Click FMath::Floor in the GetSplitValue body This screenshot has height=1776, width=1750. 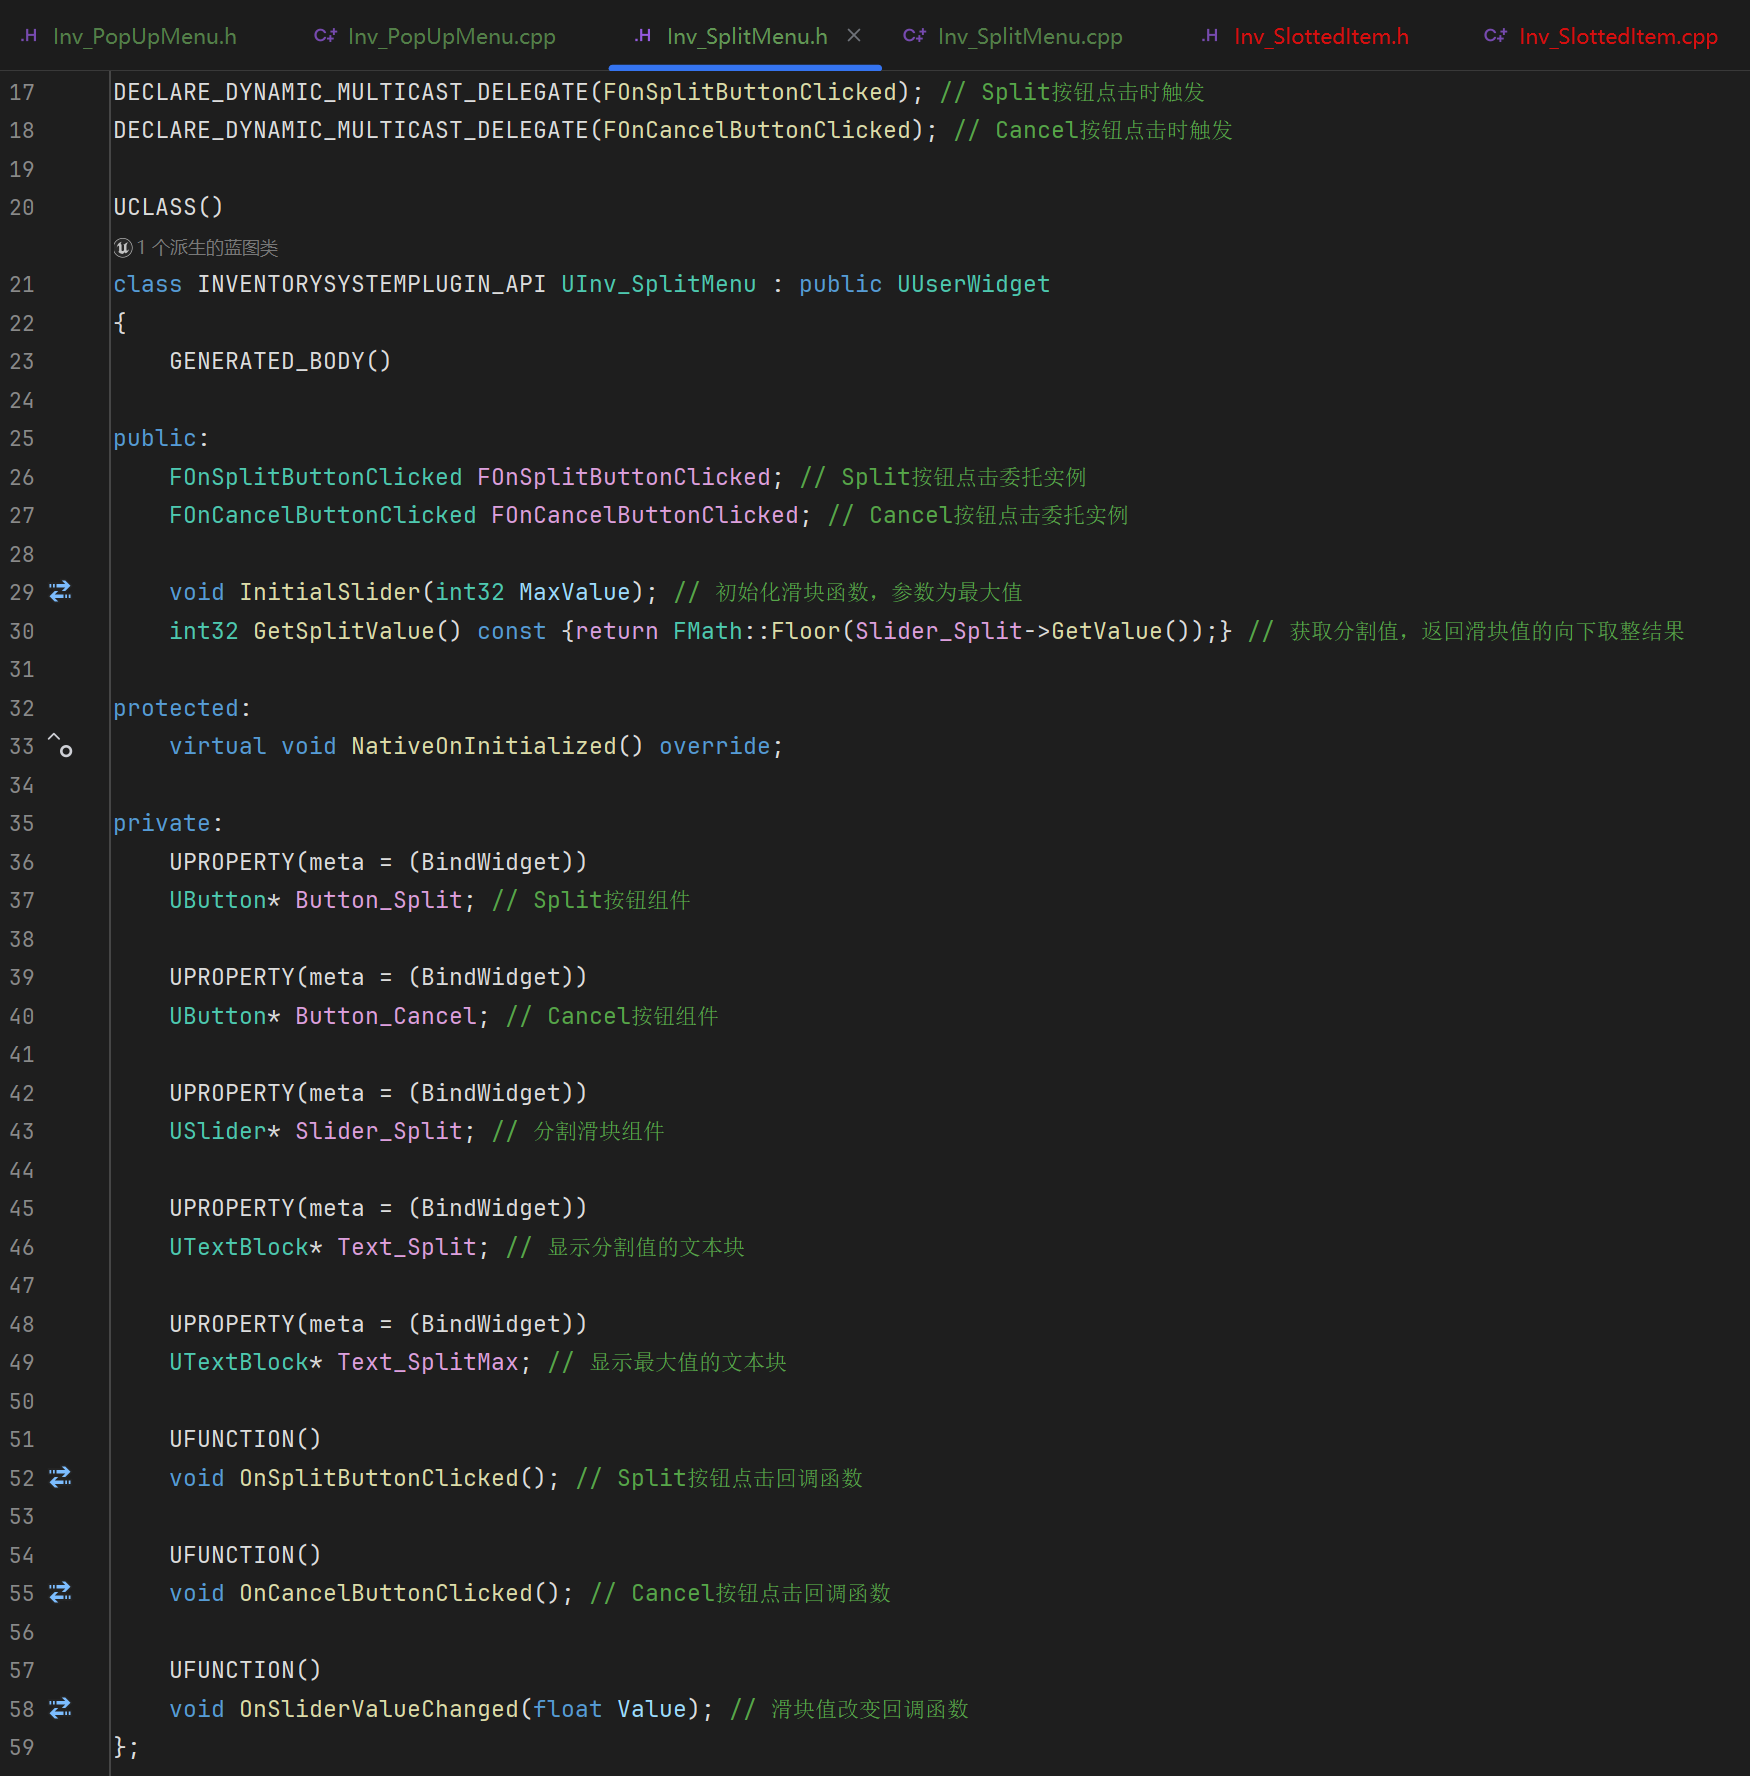click(x=757, y=631)
